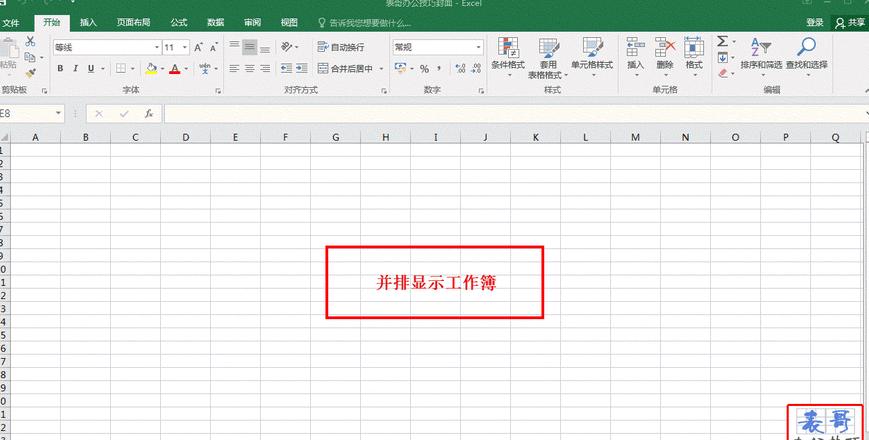Align text to the right
The image size is (869, 440).
pyautogui.click(x=265, y=69)
